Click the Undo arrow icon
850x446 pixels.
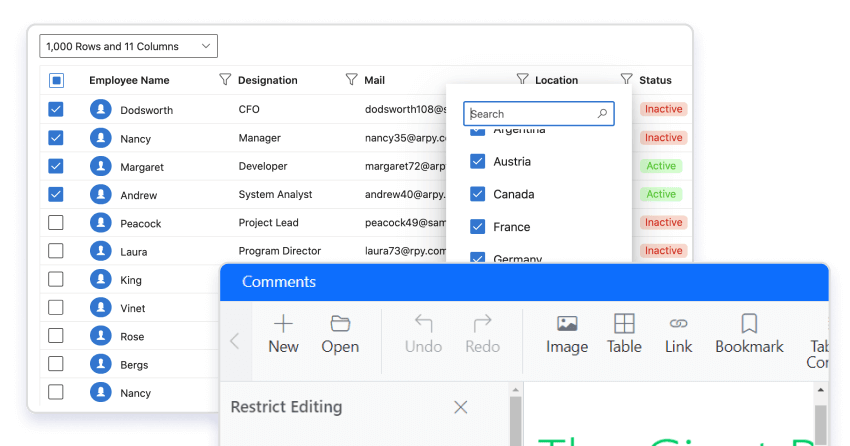423,323
